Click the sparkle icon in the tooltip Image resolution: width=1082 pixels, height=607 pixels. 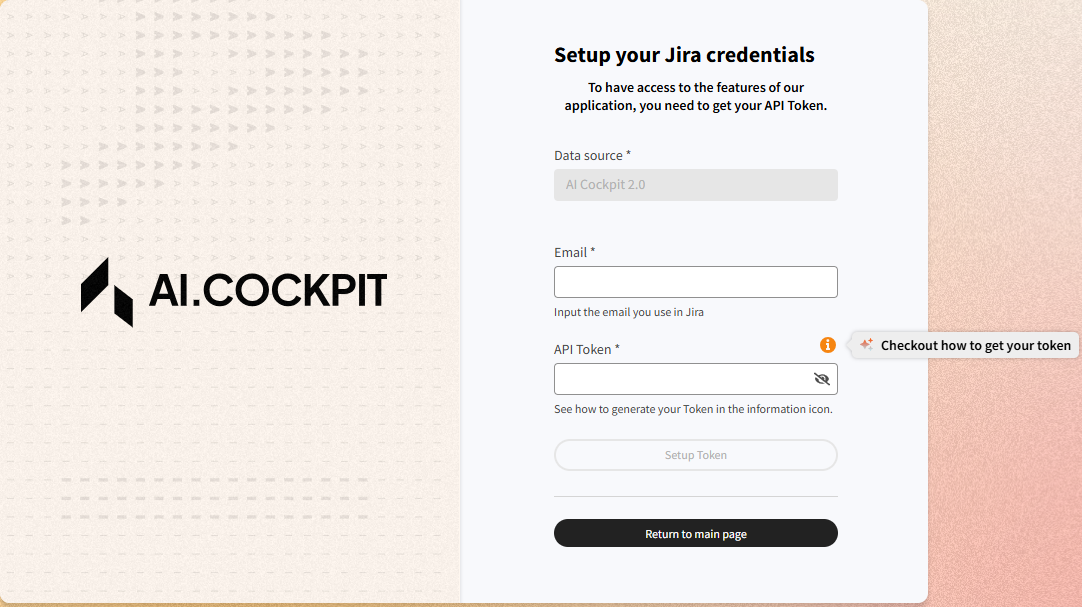(x=867, y=345)
